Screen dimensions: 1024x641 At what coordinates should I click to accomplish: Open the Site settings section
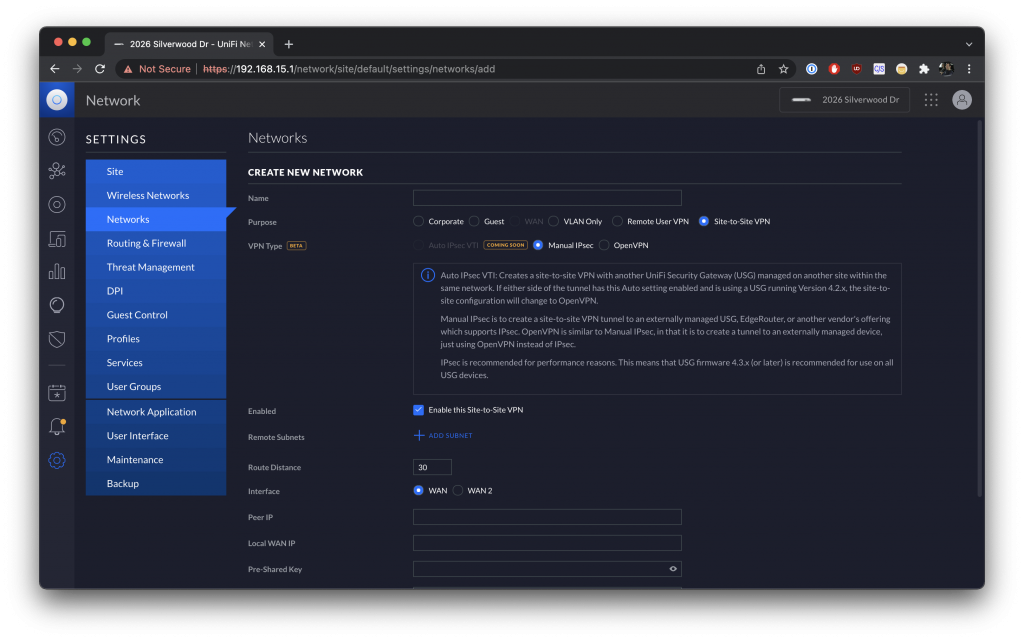[x=156, y=172]
